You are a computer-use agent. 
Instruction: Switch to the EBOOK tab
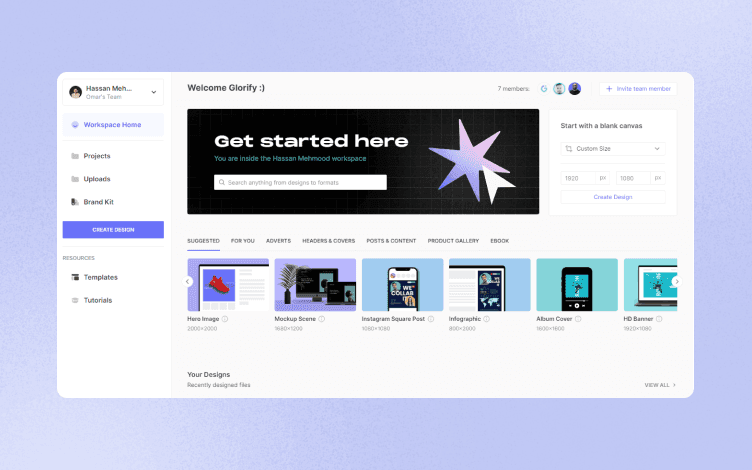pos(500,241)
